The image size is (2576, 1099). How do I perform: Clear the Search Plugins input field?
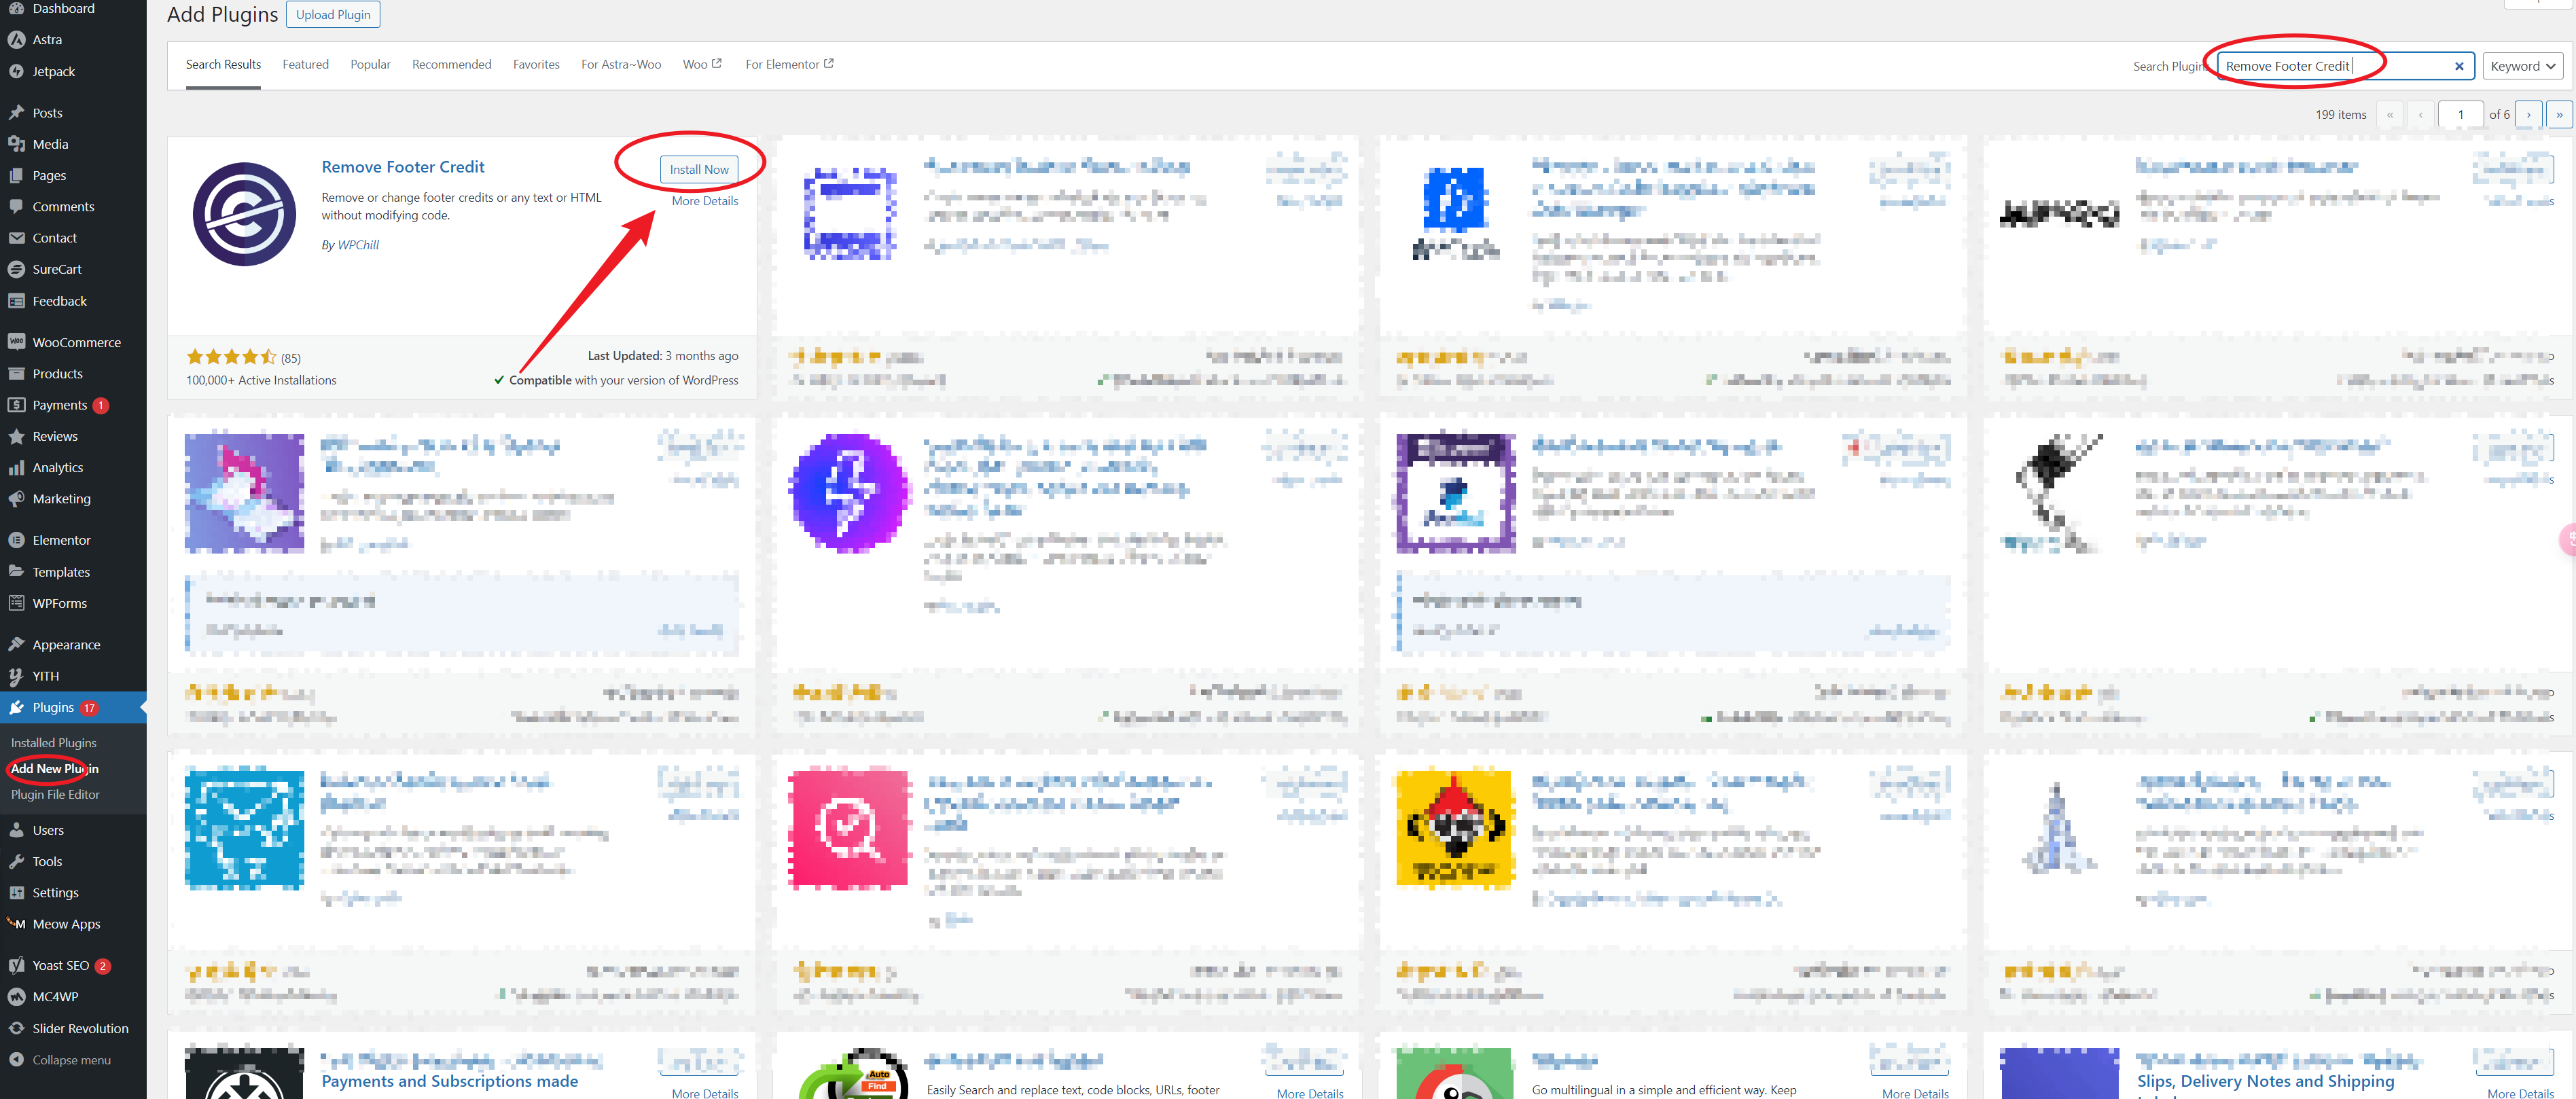click(x=2459, y=66)
